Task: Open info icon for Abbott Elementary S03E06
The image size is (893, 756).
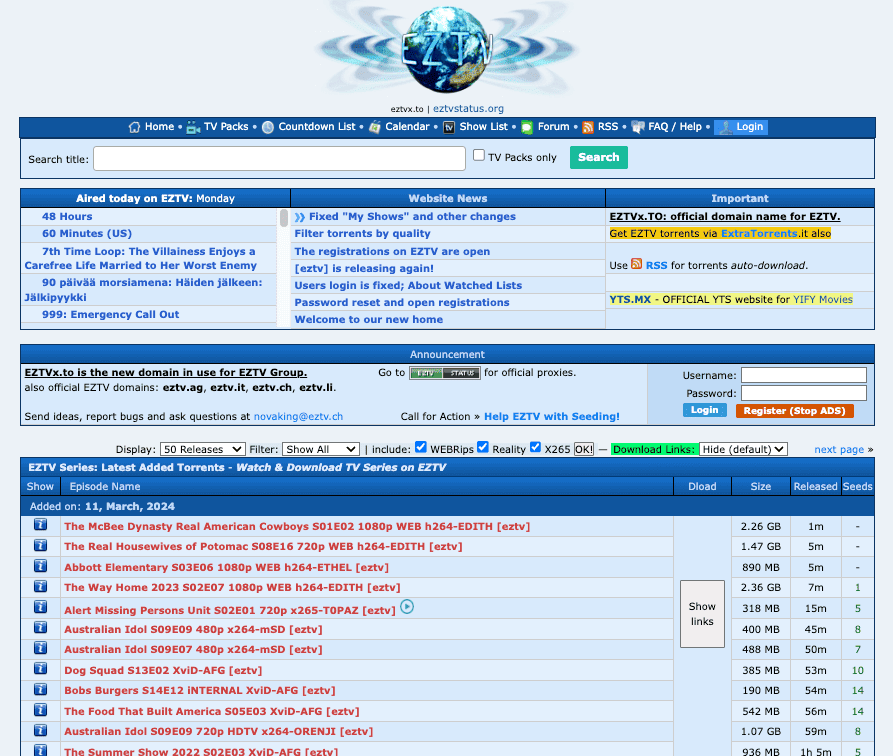Action: (x=40, y=566)
